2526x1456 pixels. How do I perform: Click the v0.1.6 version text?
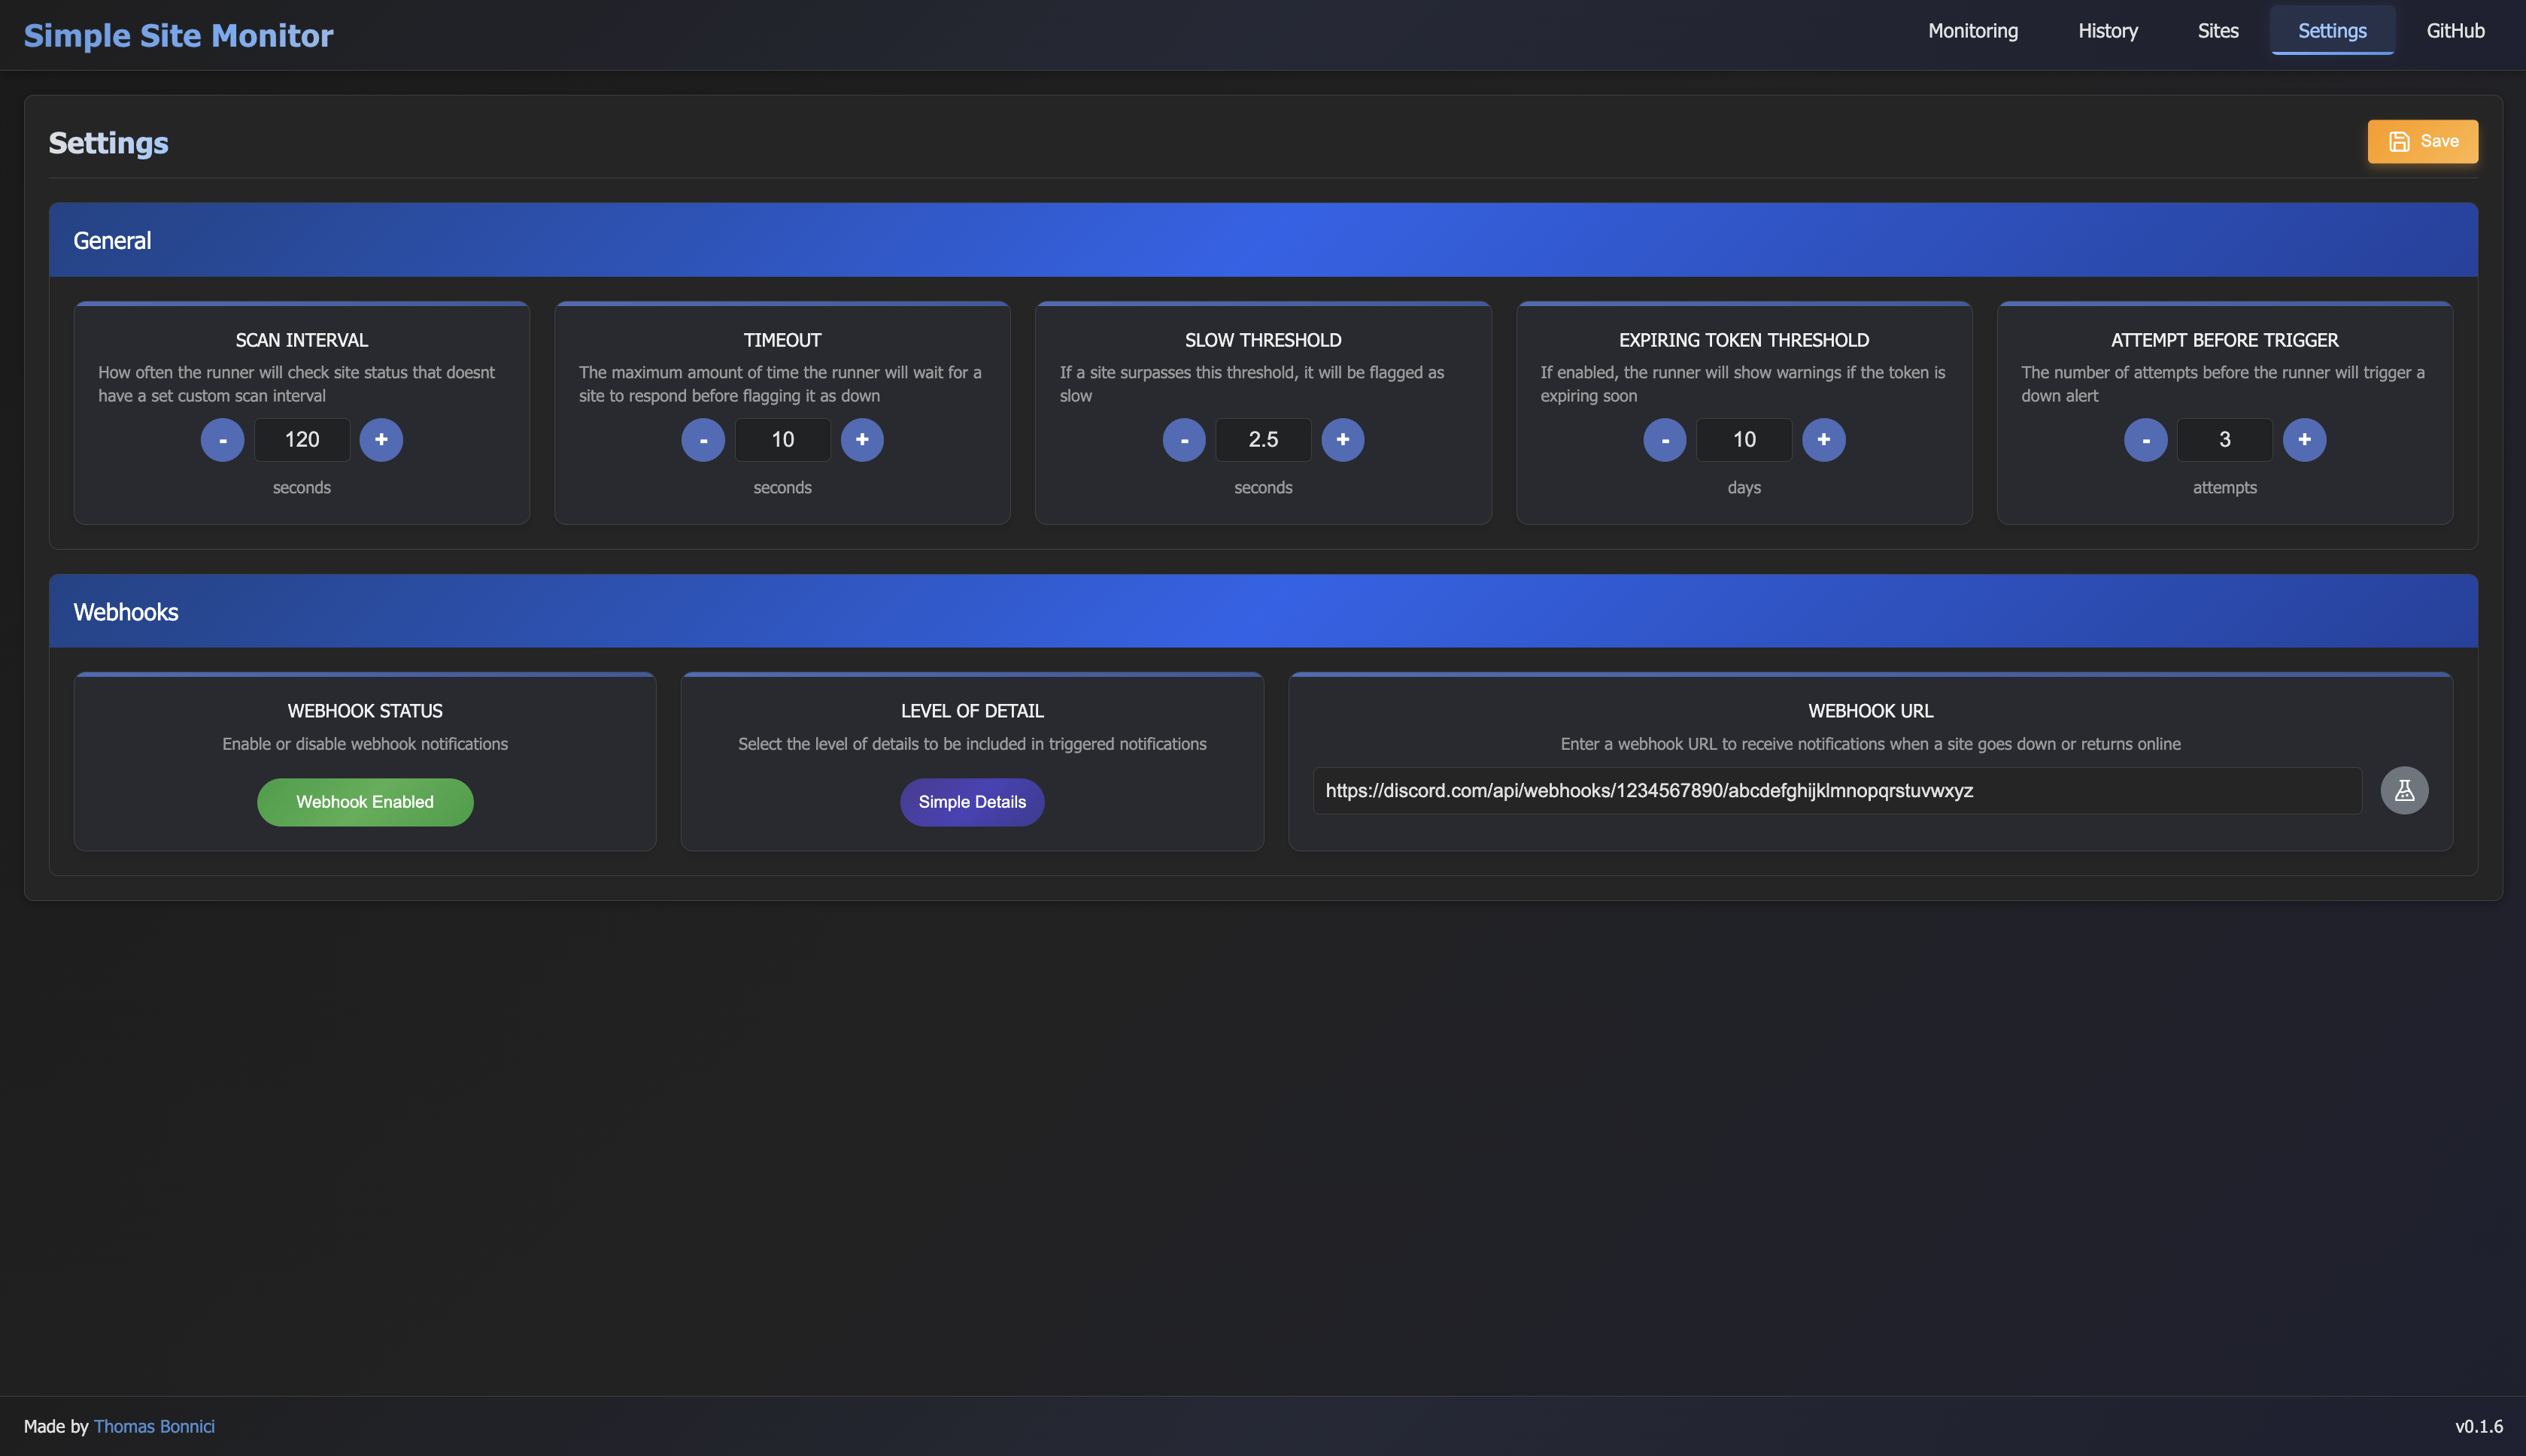(2479, 1427)
